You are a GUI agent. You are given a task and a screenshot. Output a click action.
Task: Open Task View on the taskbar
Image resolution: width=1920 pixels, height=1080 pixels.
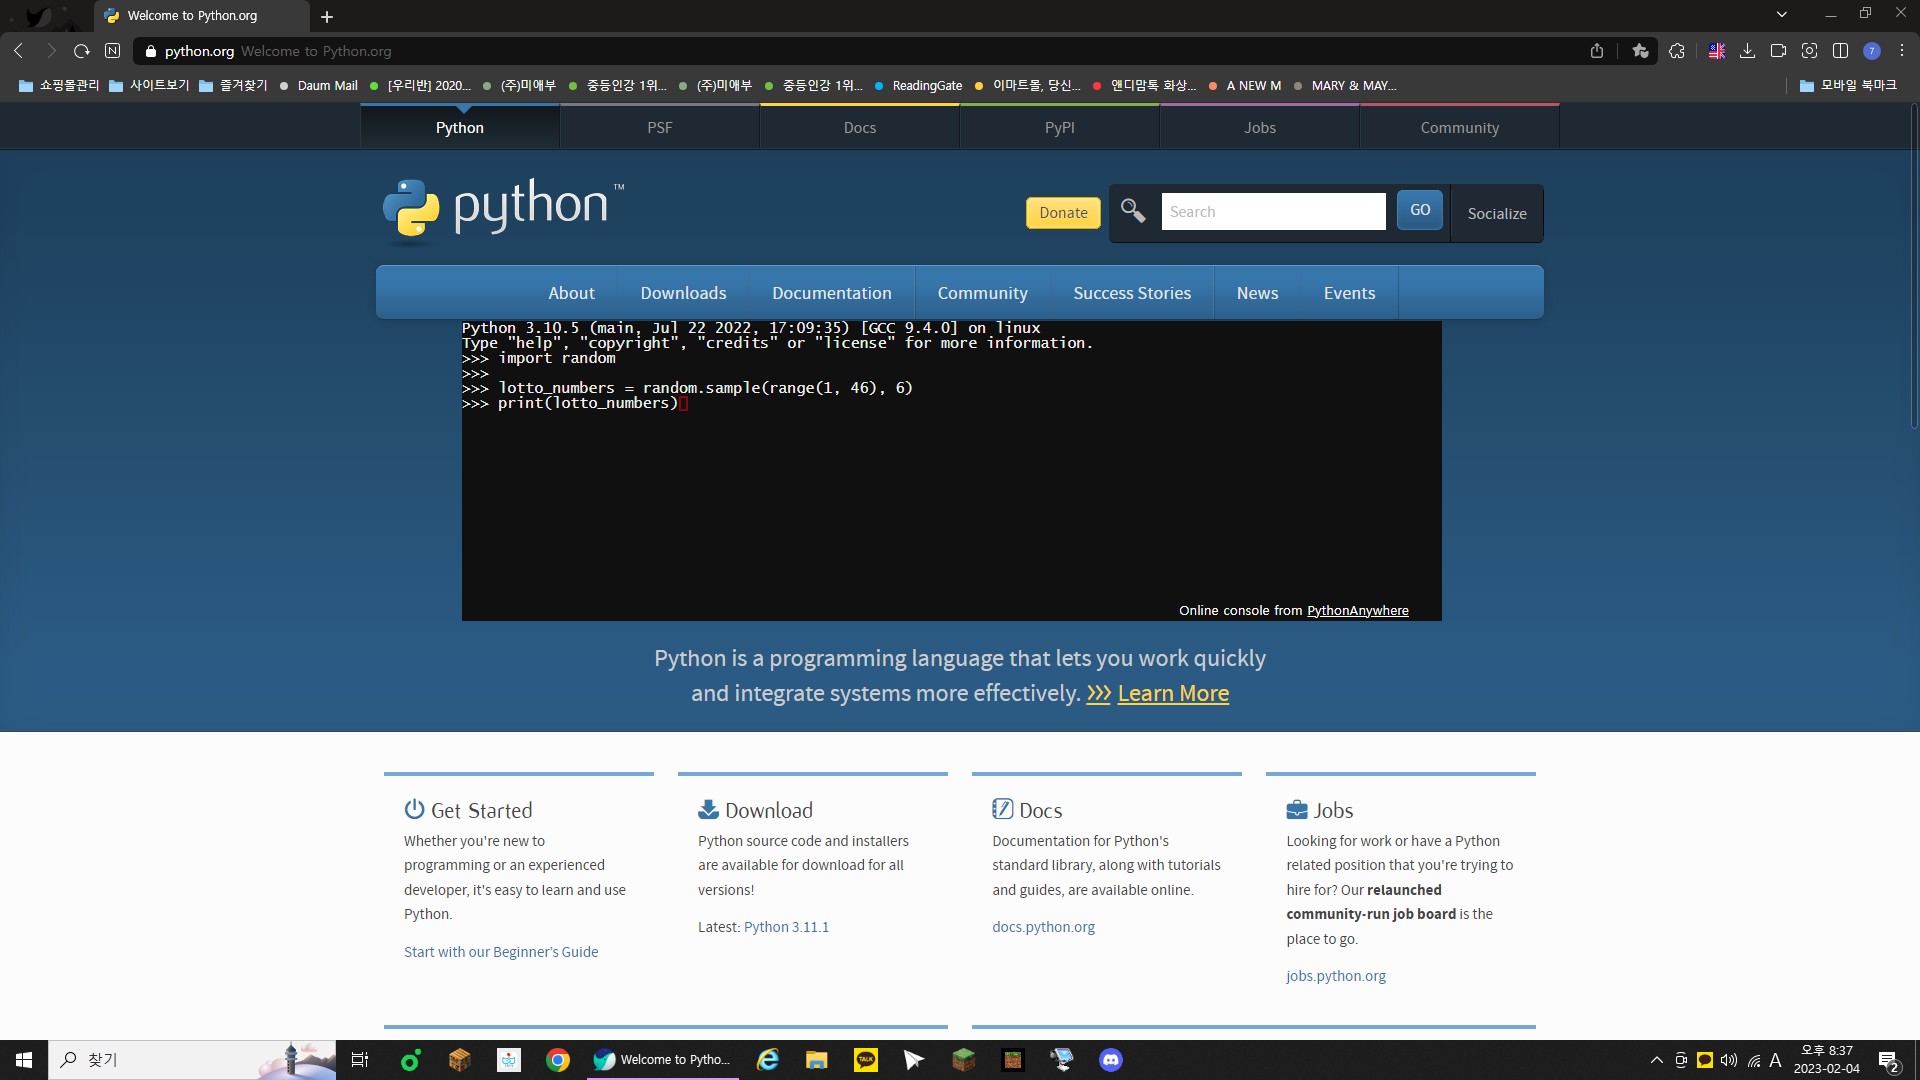click(360, 1060)
